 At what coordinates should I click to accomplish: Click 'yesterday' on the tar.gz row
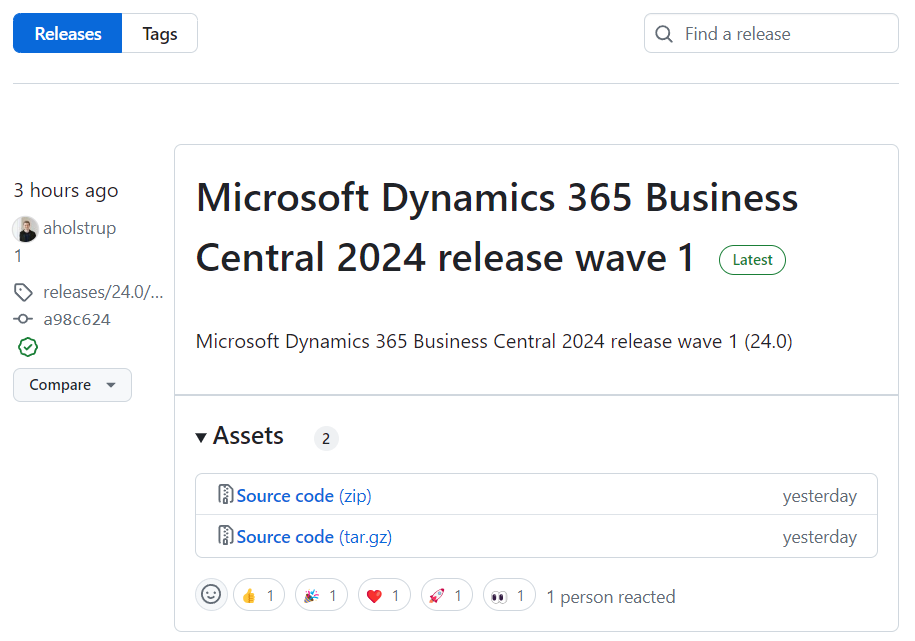[x=819, y=537]
